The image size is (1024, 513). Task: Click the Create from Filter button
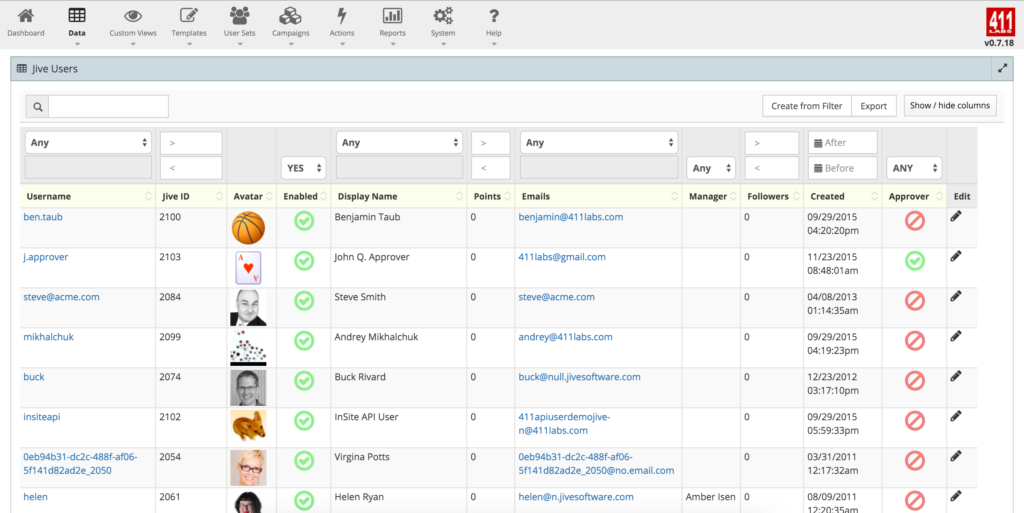coord(806,106)
